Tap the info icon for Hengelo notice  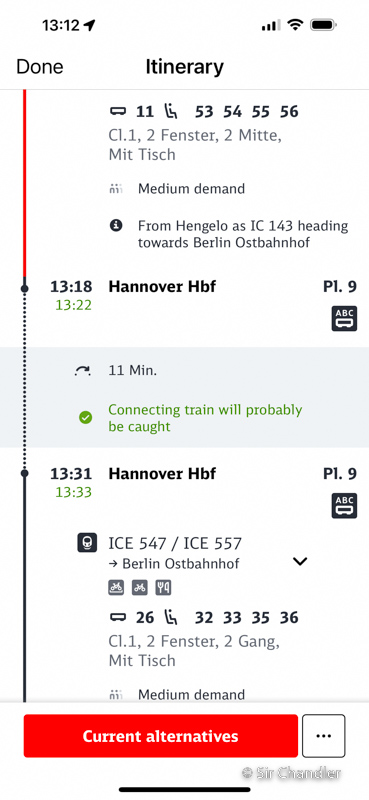116,226
